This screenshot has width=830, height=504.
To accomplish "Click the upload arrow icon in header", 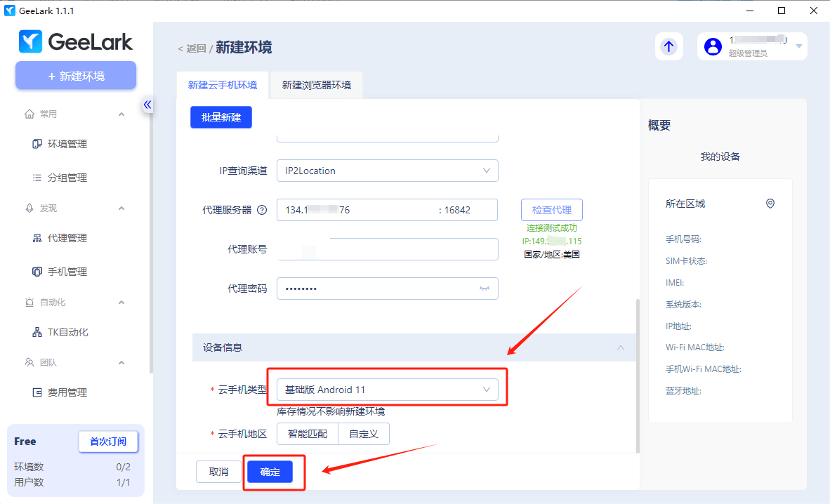I will [669, 46].
